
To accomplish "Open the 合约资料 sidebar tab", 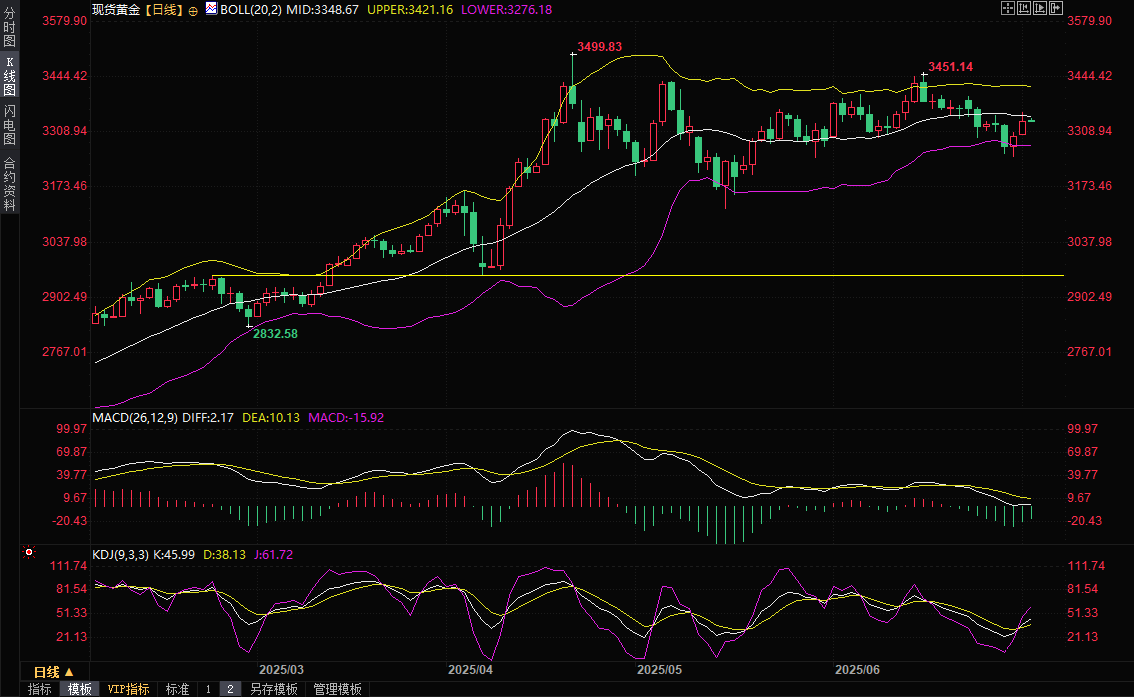I will [9, 183].
